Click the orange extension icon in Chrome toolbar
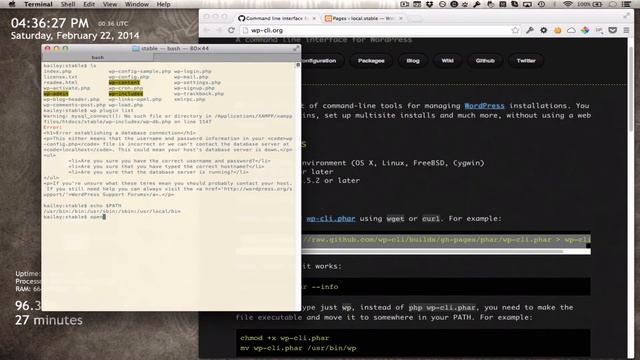Image resolution: width=640 pixels, height=360 pixels. [x=558, y=30]
